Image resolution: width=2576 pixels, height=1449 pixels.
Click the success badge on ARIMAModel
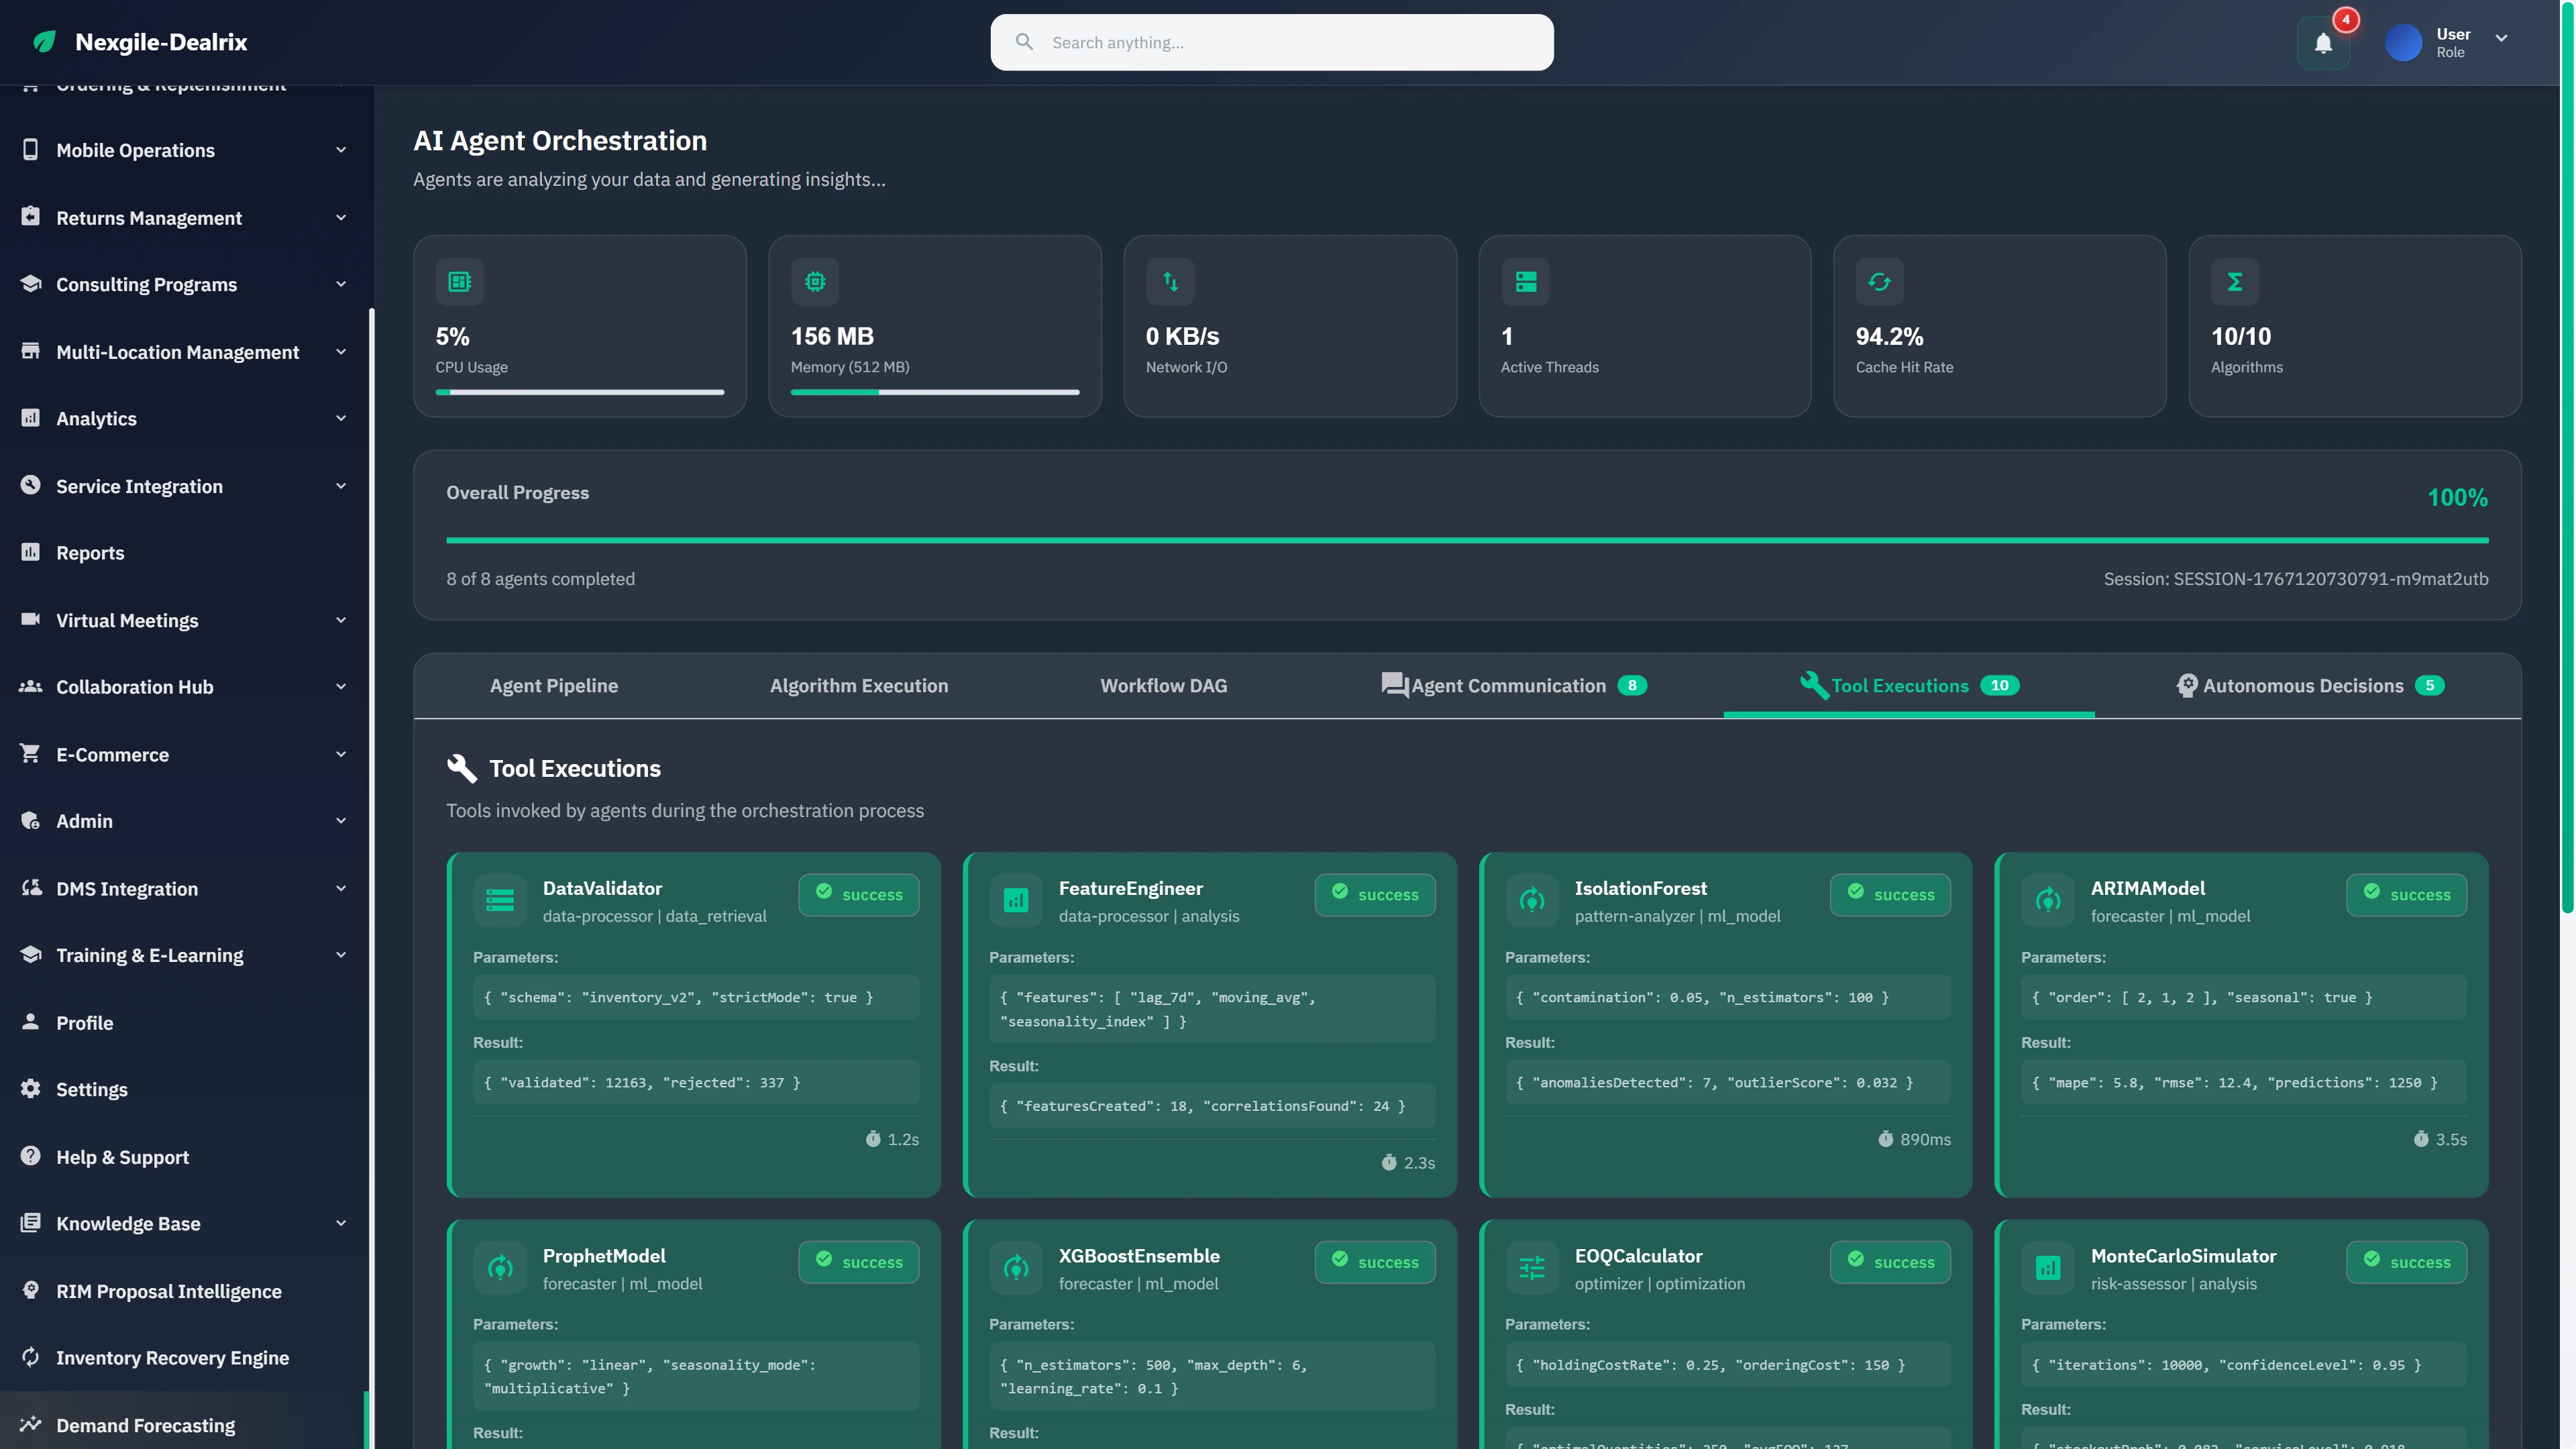point(2406,895)
